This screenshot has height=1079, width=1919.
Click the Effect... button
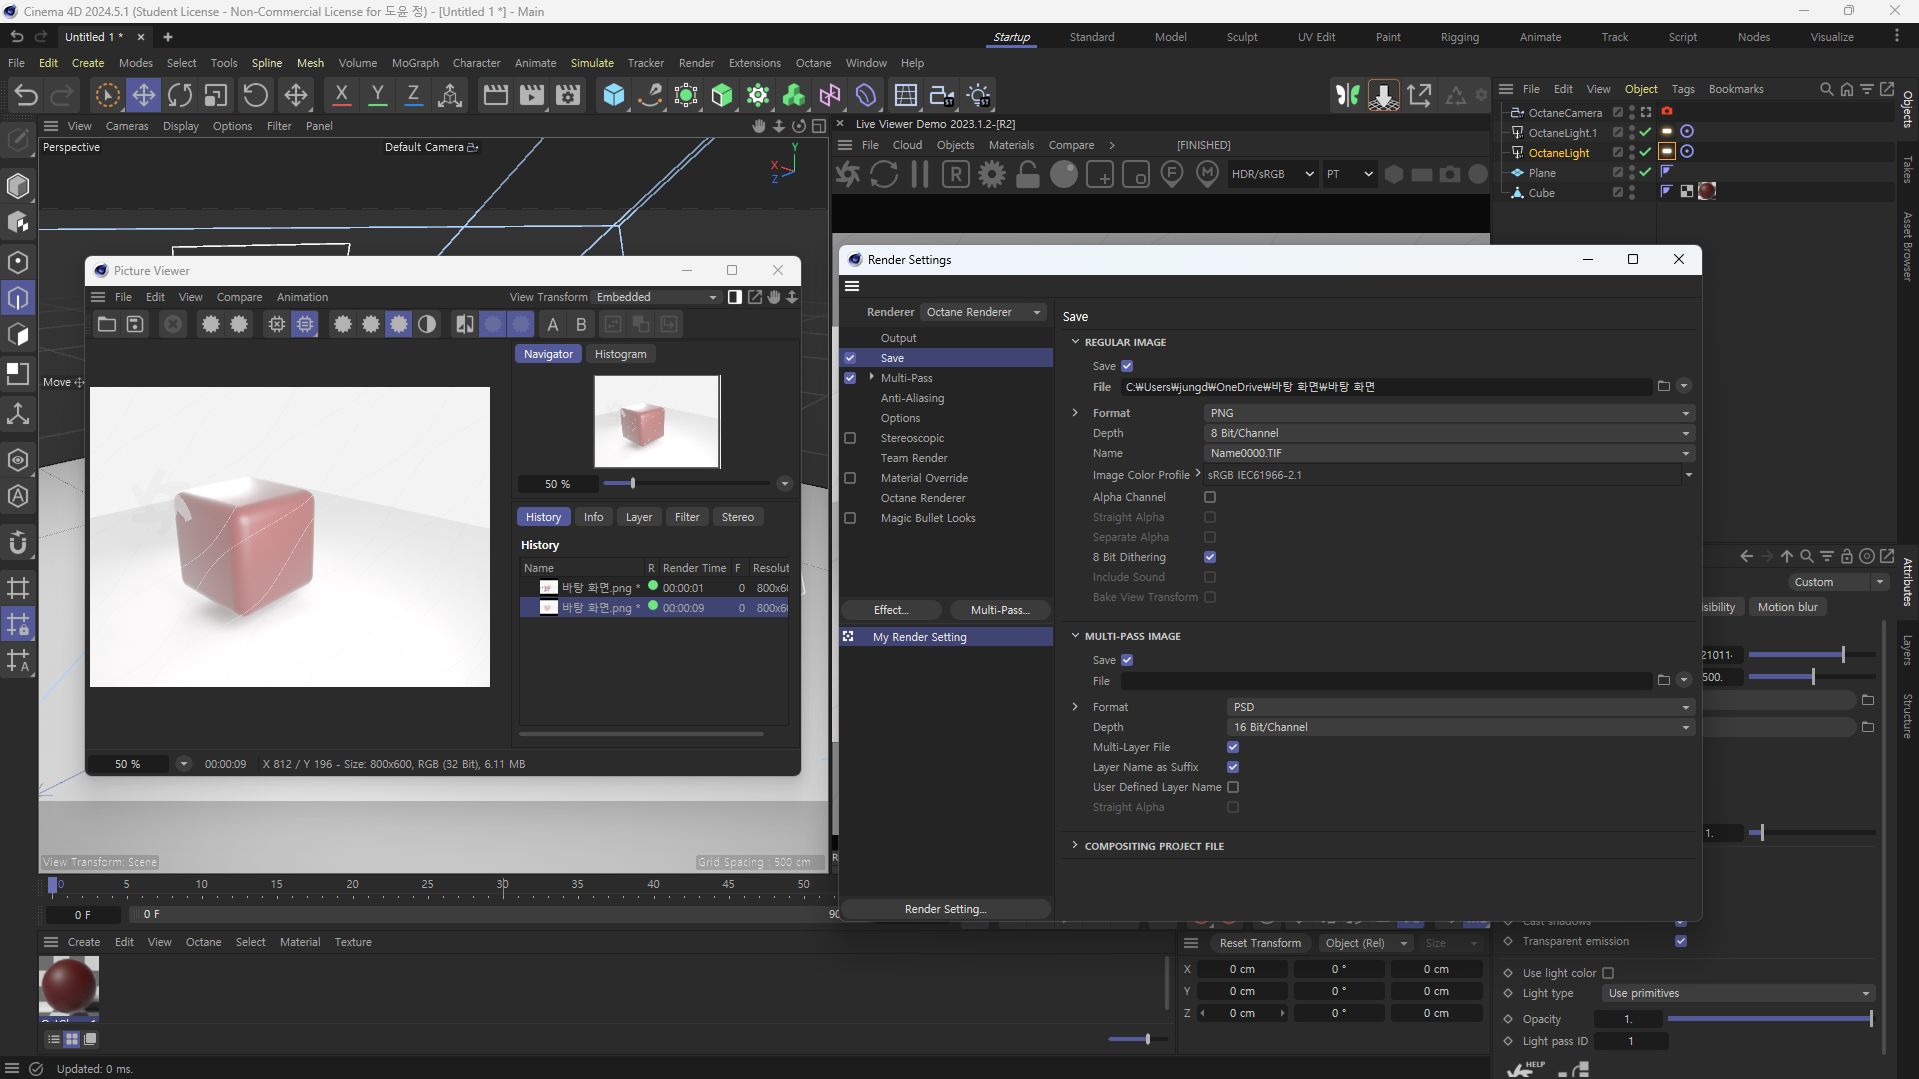891,610
